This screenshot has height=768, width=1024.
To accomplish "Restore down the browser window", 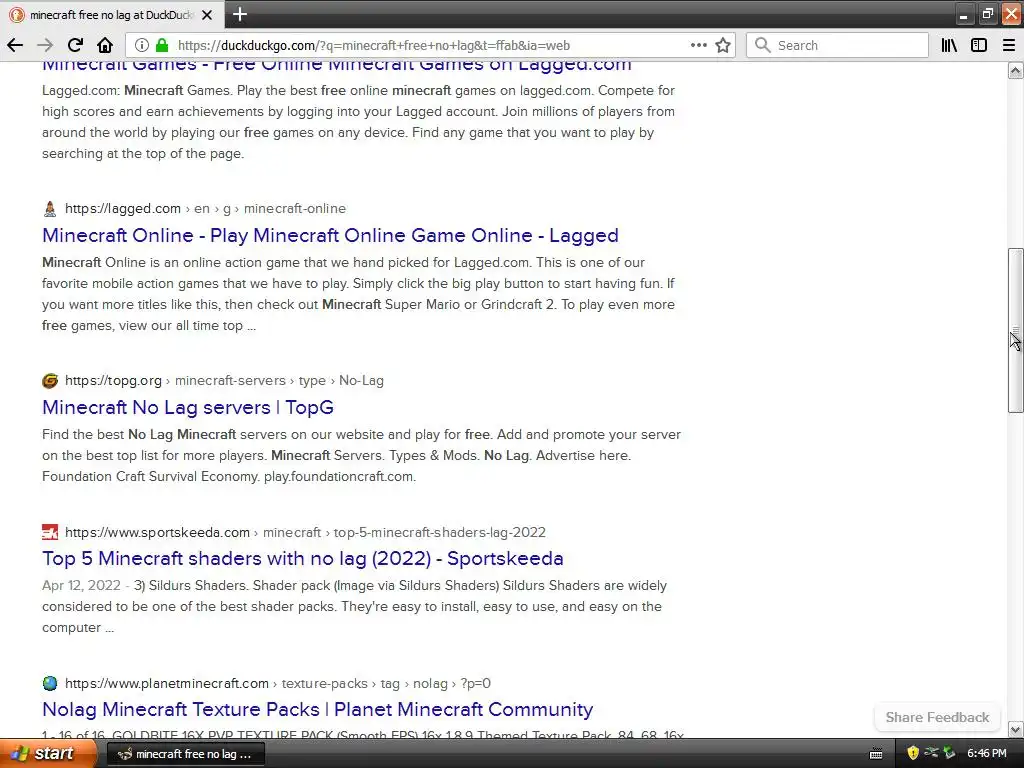I will tap(987, 14).
